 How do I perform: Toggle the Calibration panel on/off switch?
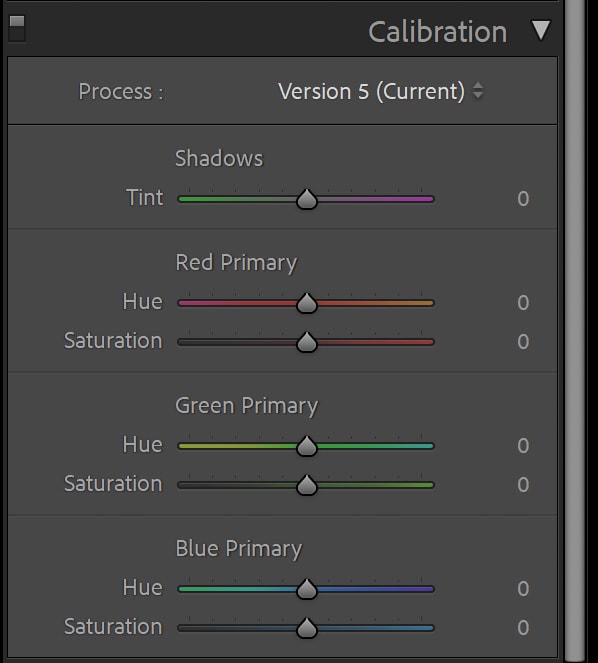click(x=17, y=28)
